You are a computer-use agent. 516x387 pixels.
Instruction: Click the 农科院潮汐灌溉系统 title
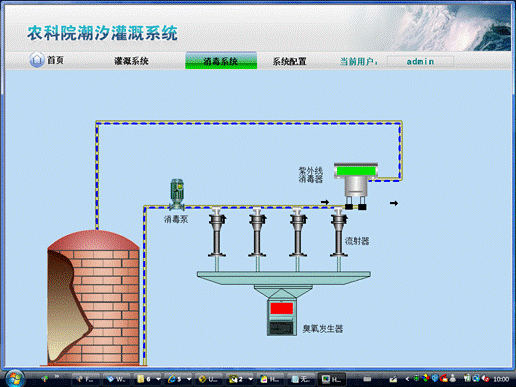coord(102,33)
